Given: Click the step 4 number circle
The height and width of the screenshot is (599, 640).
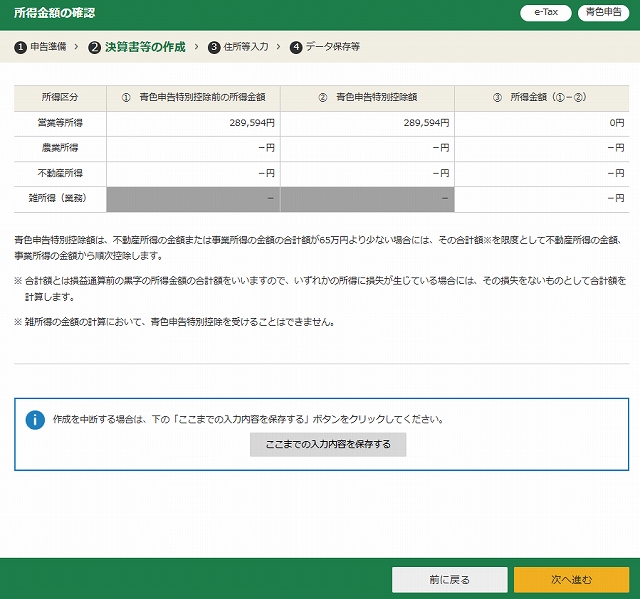Looking at the screenshot, I should [x=295, y=47].
